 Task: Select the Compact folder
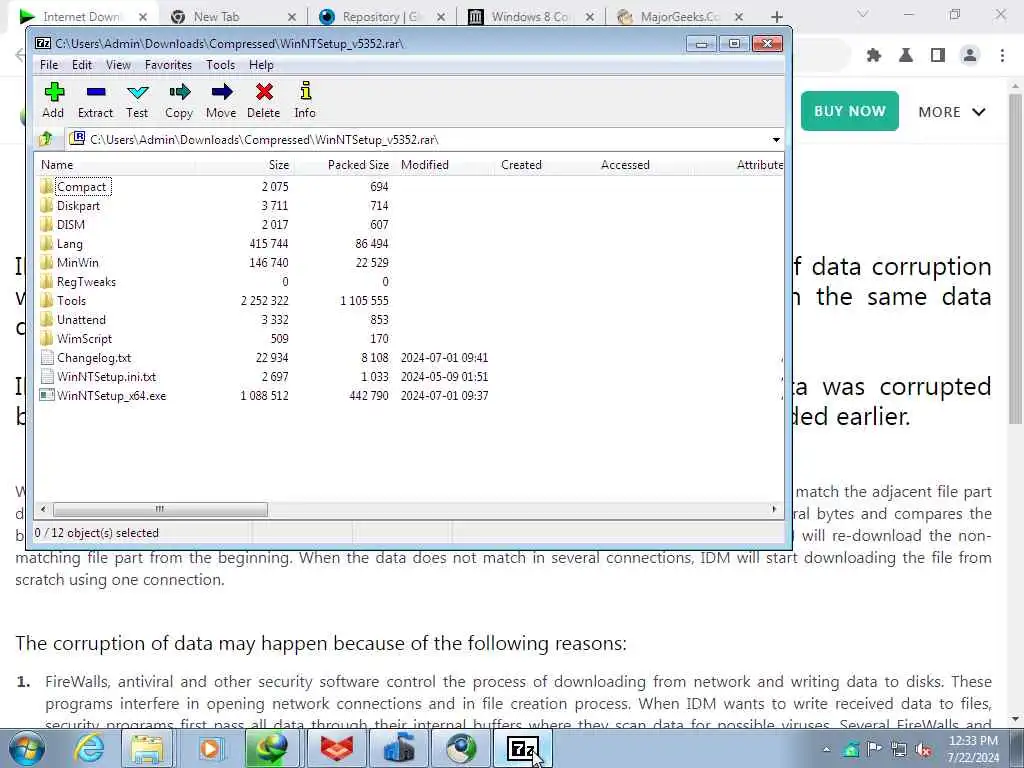click(x=81, y=187)
